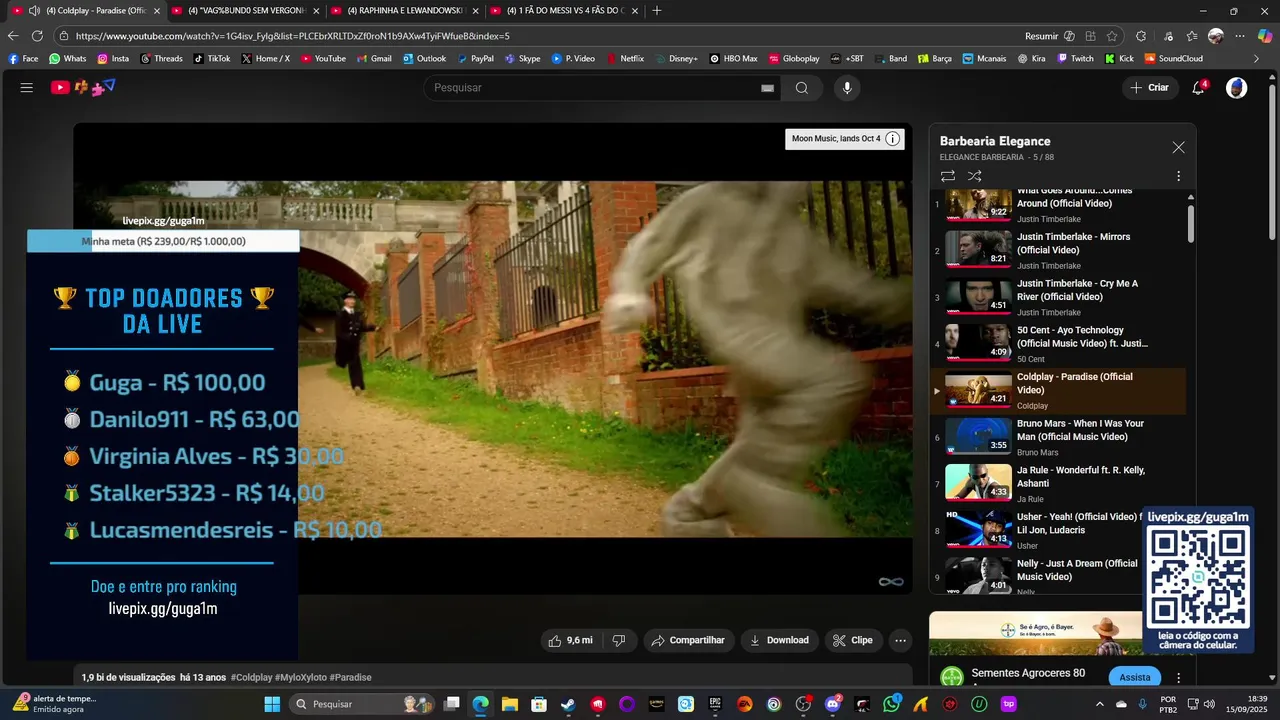Open HBO Max bookmark
This screenshot has height=720, width=1280.
coord(734,59)
